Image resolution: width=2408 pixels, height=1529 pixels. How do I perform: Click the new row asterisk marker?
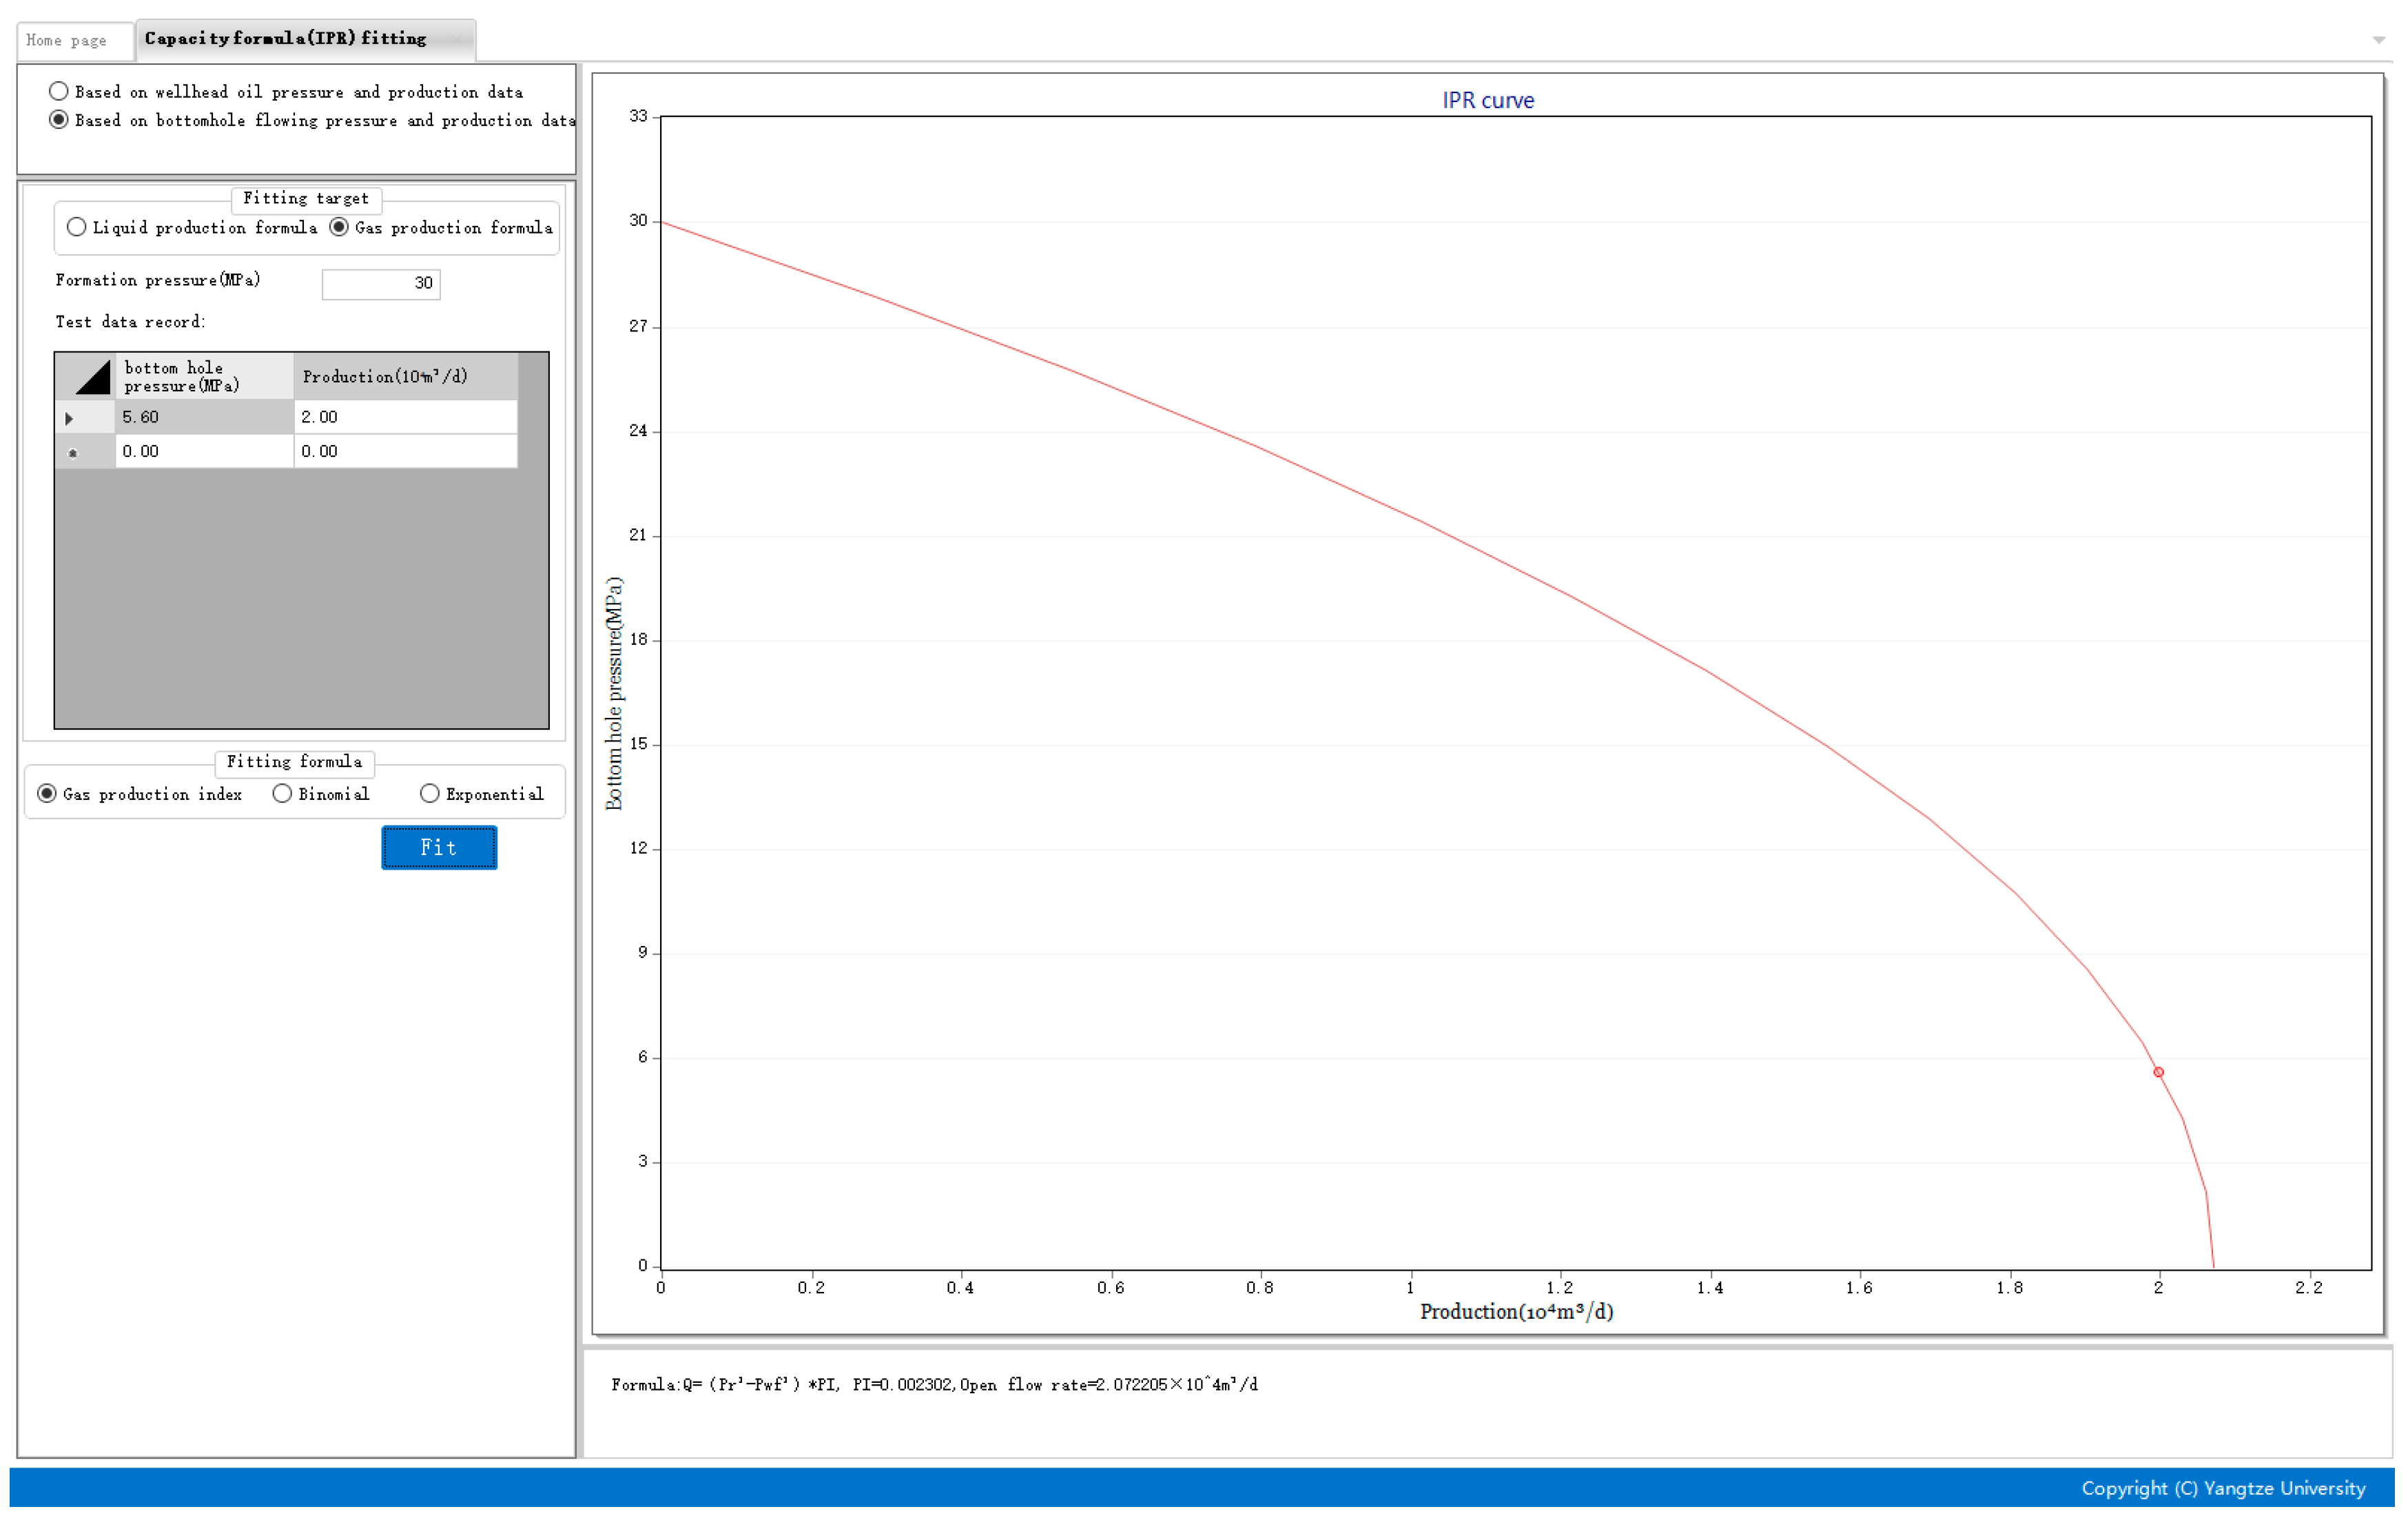tap(72, 453)
